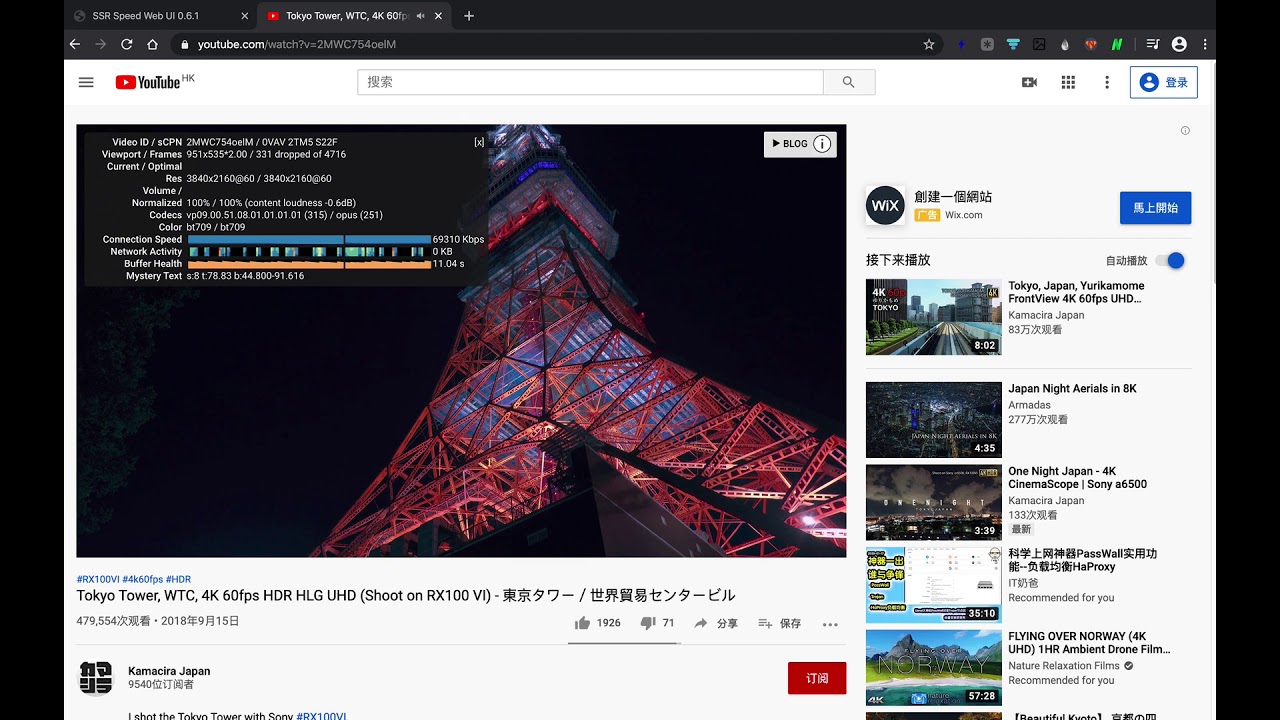
Task: Open the YouTube hamburger guide menu
Action: (86, 82)
